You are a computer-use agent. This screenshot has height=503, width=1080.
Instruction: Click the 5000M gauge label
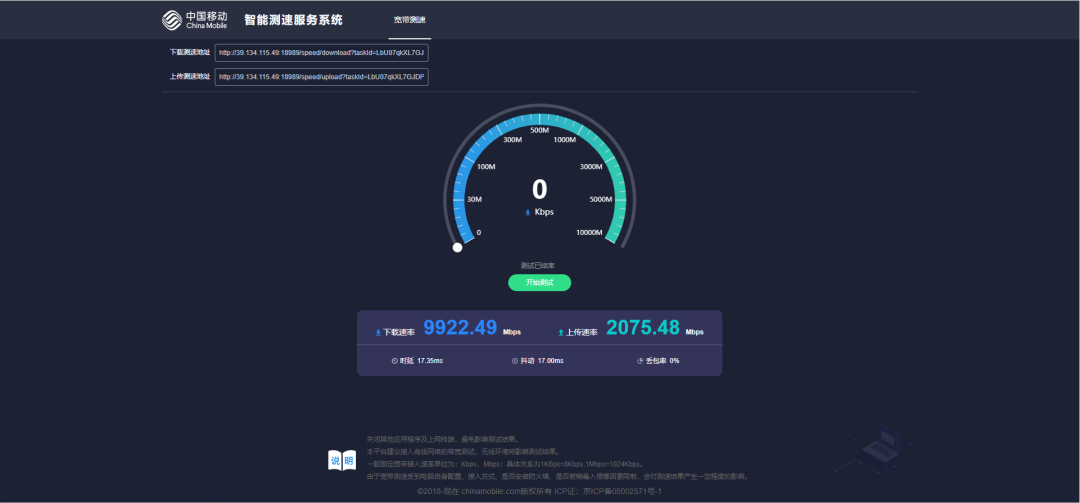pos(601,200)
